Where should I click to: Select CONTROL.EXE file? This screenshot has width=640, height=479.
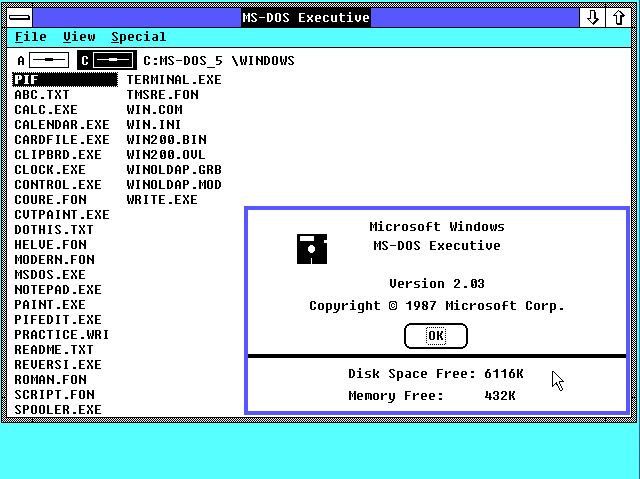pyautogui.click(x=58, y=185)
